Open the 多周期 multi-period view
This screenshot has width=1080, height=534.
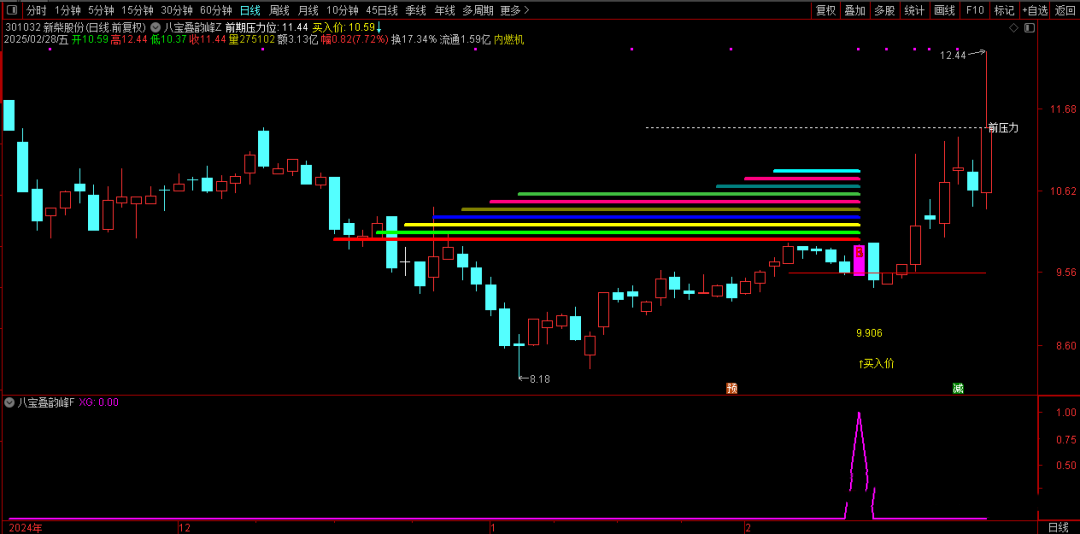(x=477, y=10)
